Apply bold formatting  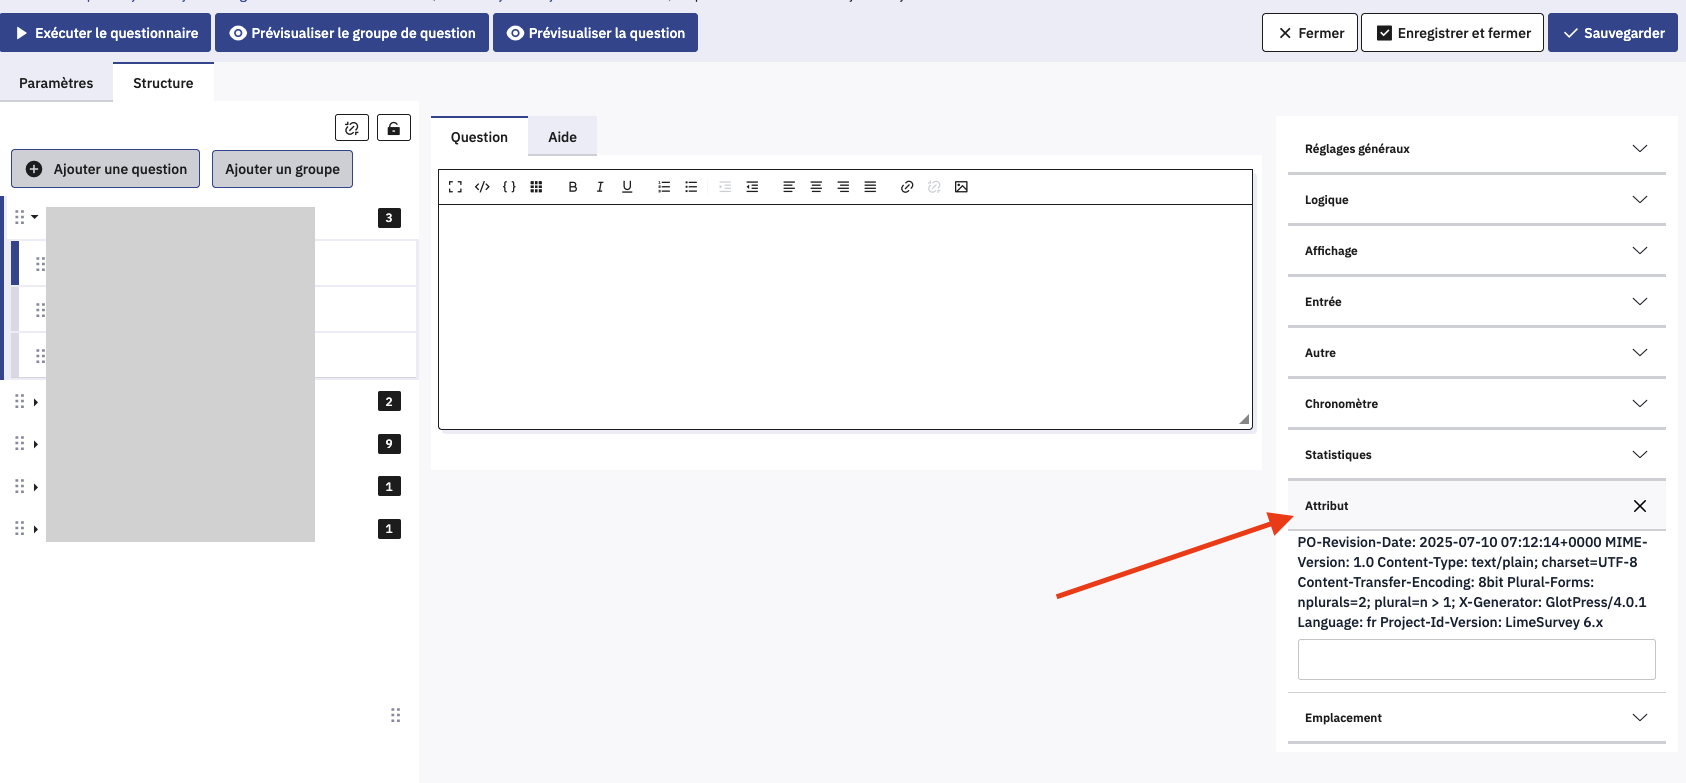pos(573,187)
